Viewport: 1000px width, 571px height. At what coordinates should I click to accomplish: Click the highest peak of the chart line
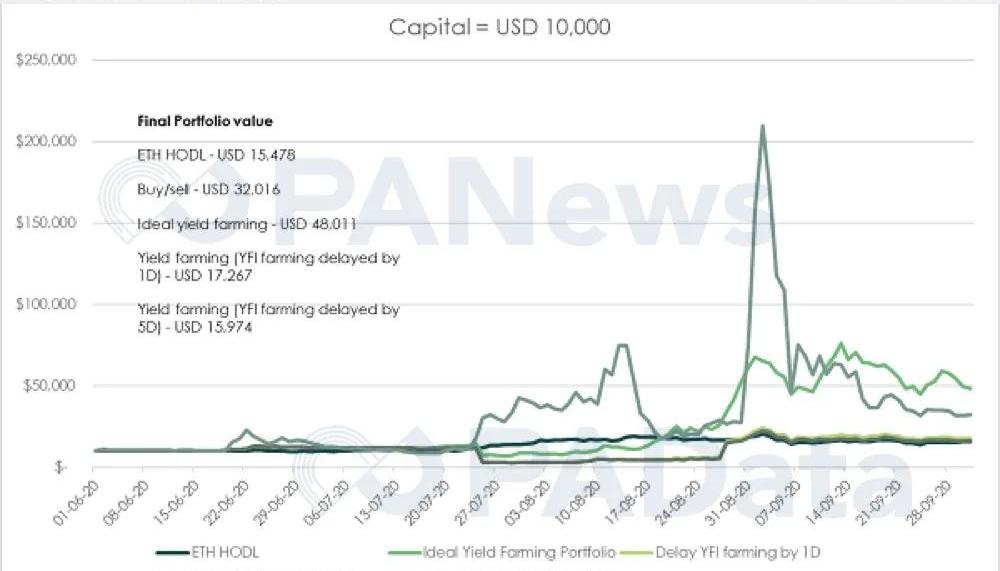click(763, 126)
